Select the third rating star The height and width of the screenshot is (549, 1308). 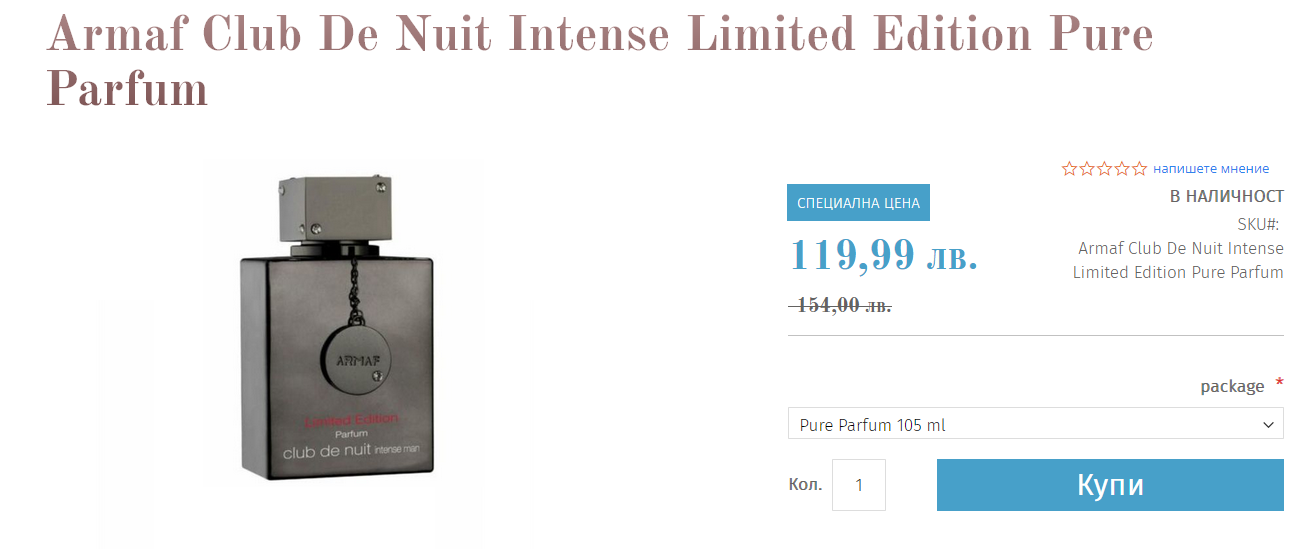tap(1104, 169)
